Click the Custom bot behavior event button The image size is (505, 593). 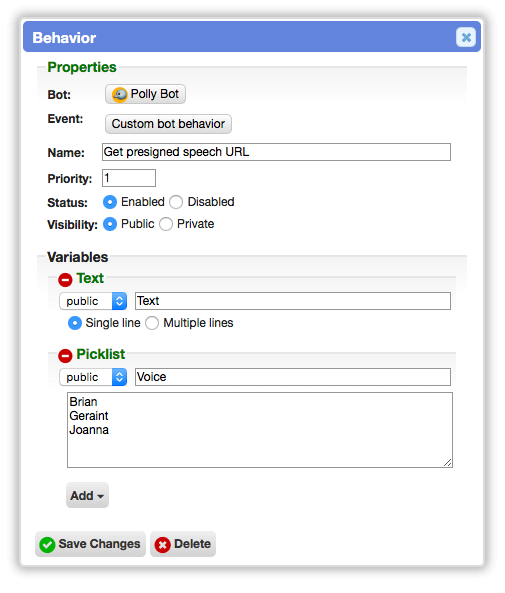(x=168, y=124)
